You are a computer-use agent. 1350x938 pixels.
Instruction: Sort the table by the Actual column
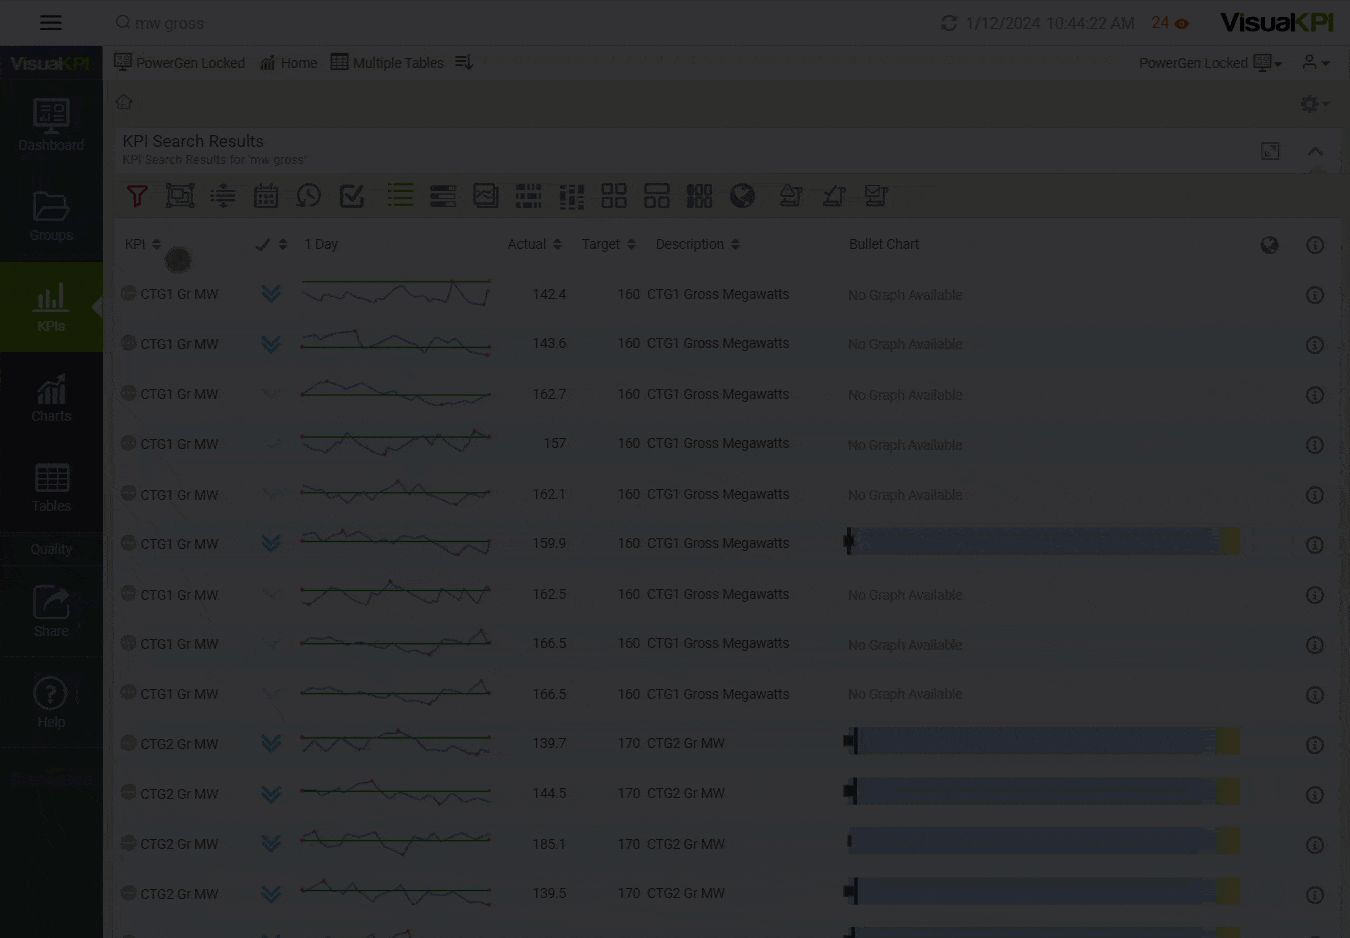534,244
